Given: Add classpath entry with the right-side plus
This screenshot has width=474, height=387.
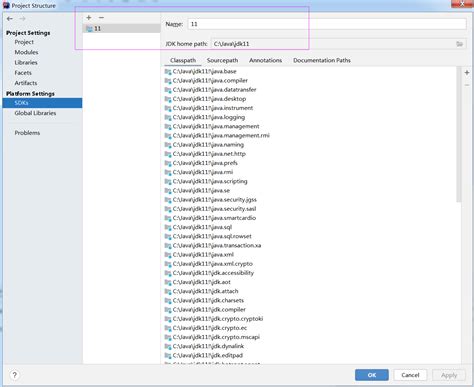Looking at the screenshot, I should coord(467,72).
